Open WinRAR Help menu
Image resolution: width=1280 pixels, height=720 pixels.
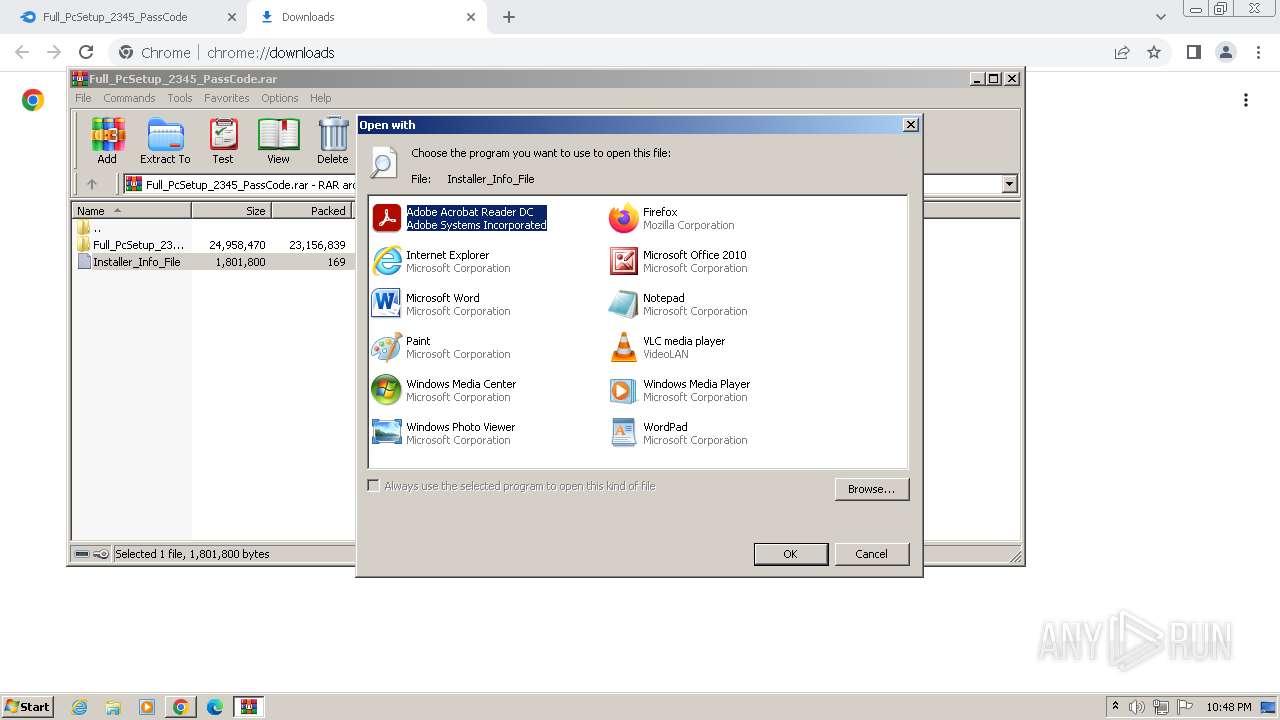tap(320, 98)
